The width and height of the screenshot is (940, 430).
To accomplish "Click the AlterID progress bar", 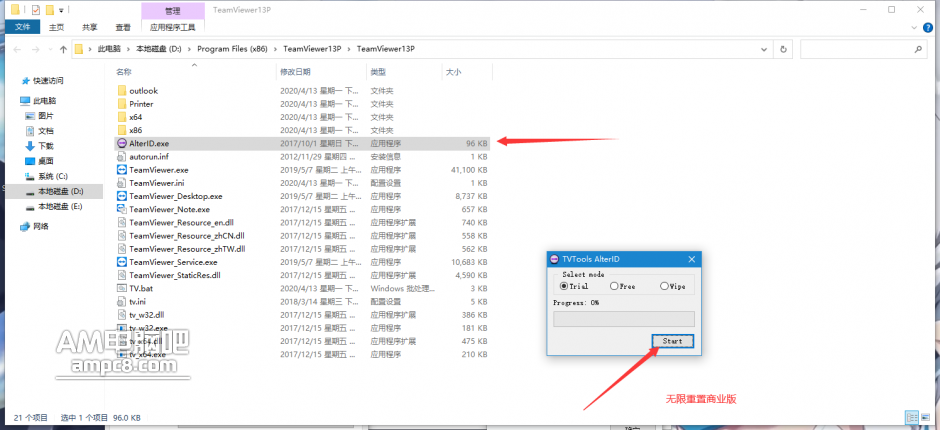I will (623, 319).
